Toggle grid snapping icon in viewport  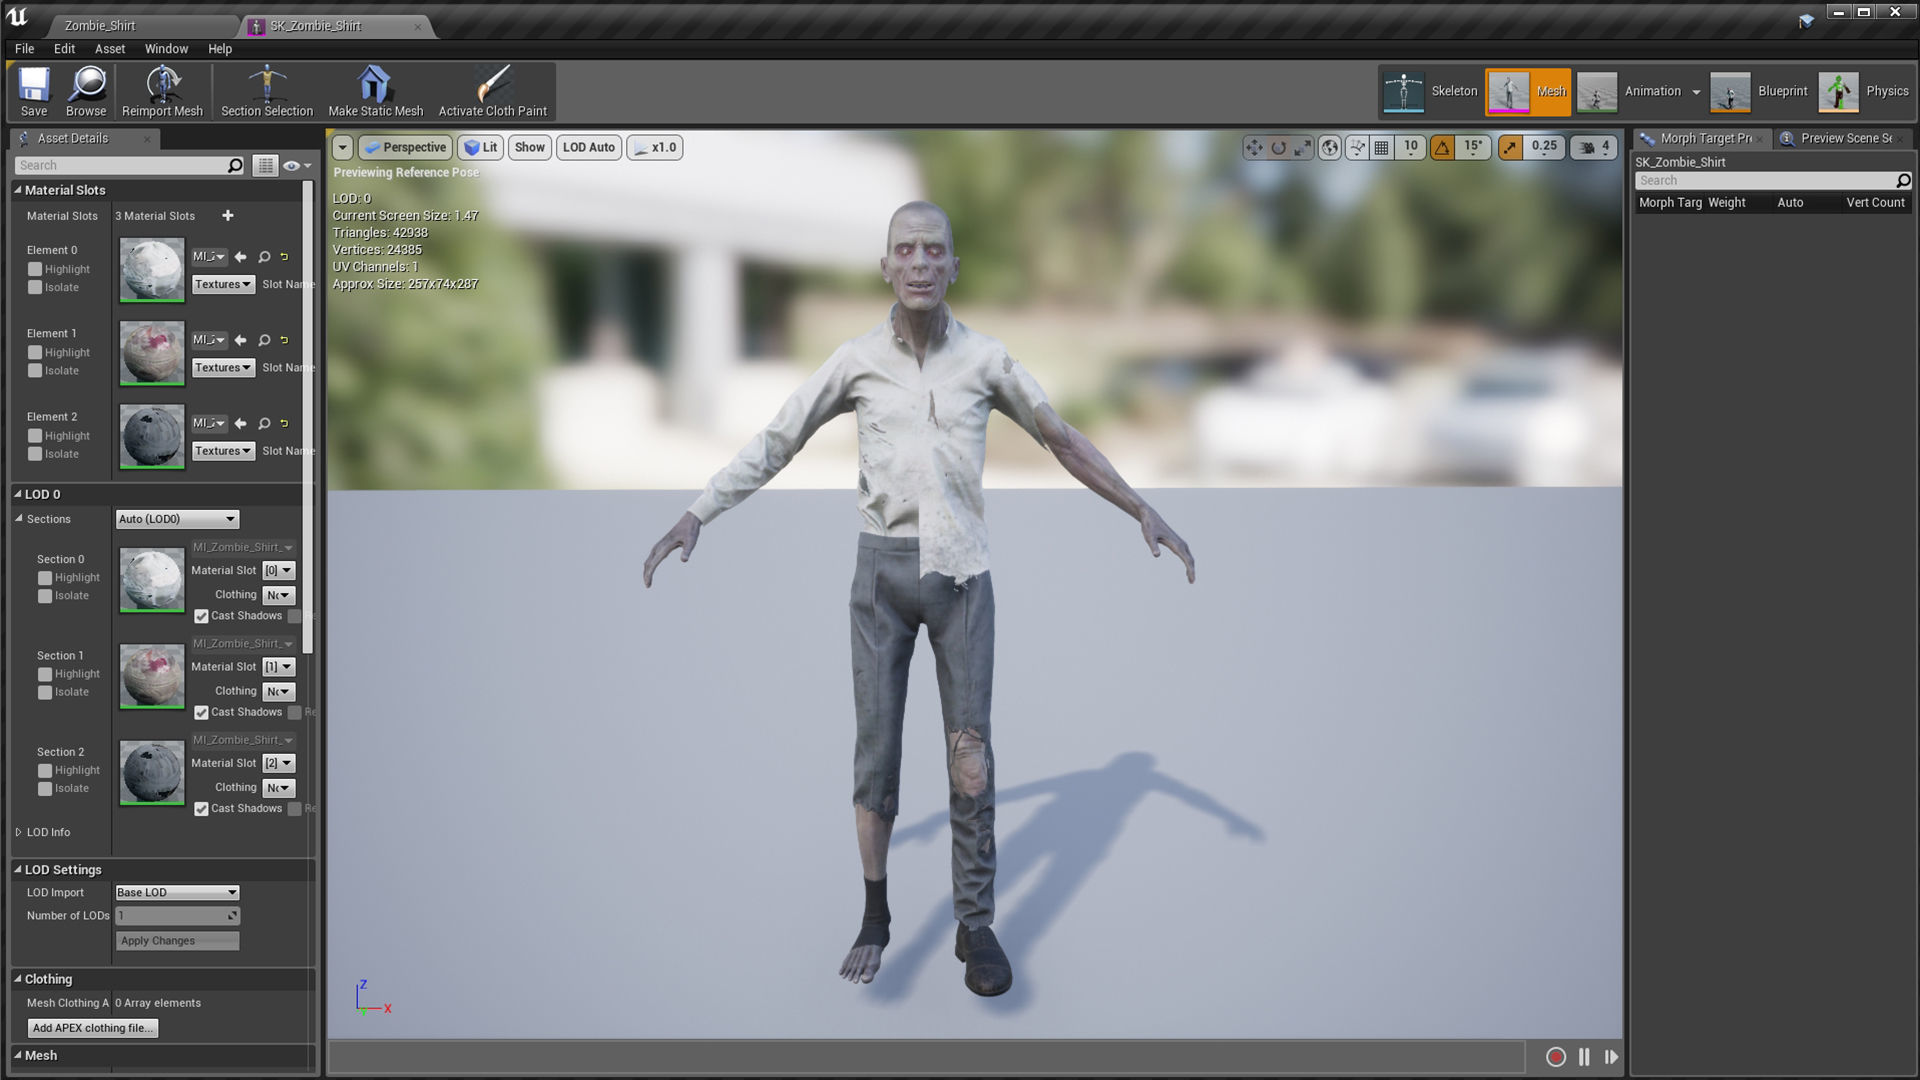pyautogui.click(x=1381, y=148)
